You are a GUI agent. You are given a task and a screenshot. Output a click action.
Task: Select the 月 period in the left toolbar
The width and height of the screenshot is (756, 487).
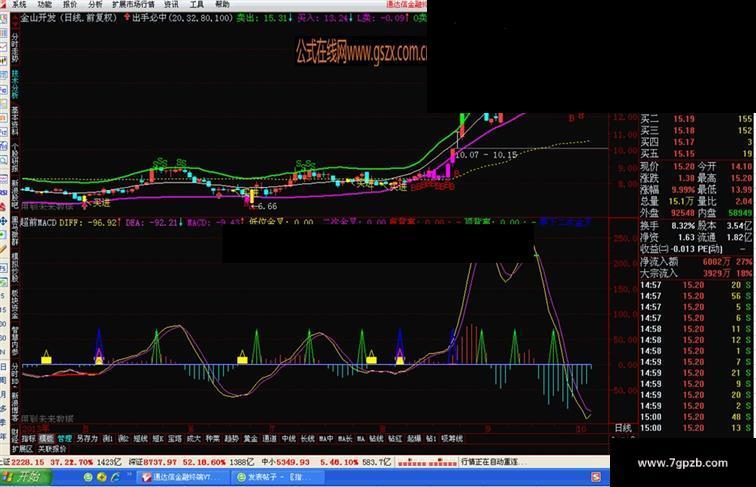tap(3, 394)
